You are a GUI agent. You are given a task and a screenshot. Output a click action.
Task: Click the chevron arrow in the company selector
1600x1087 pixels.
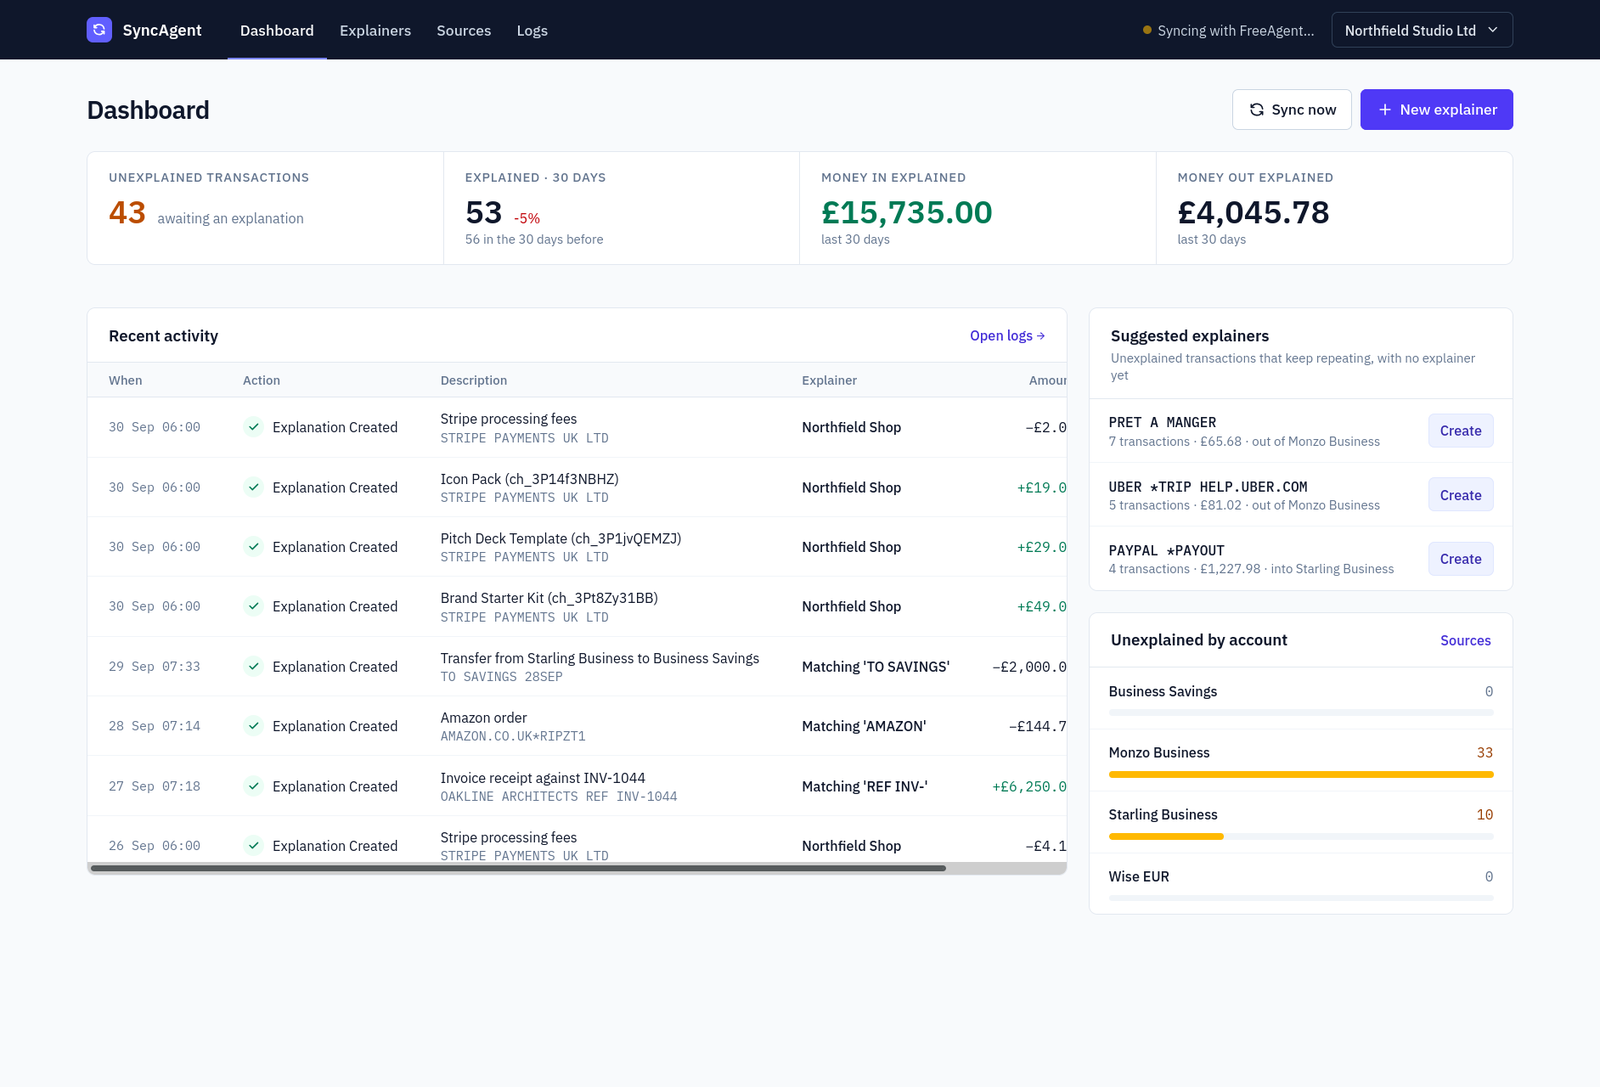click(x=1493, y=30)
